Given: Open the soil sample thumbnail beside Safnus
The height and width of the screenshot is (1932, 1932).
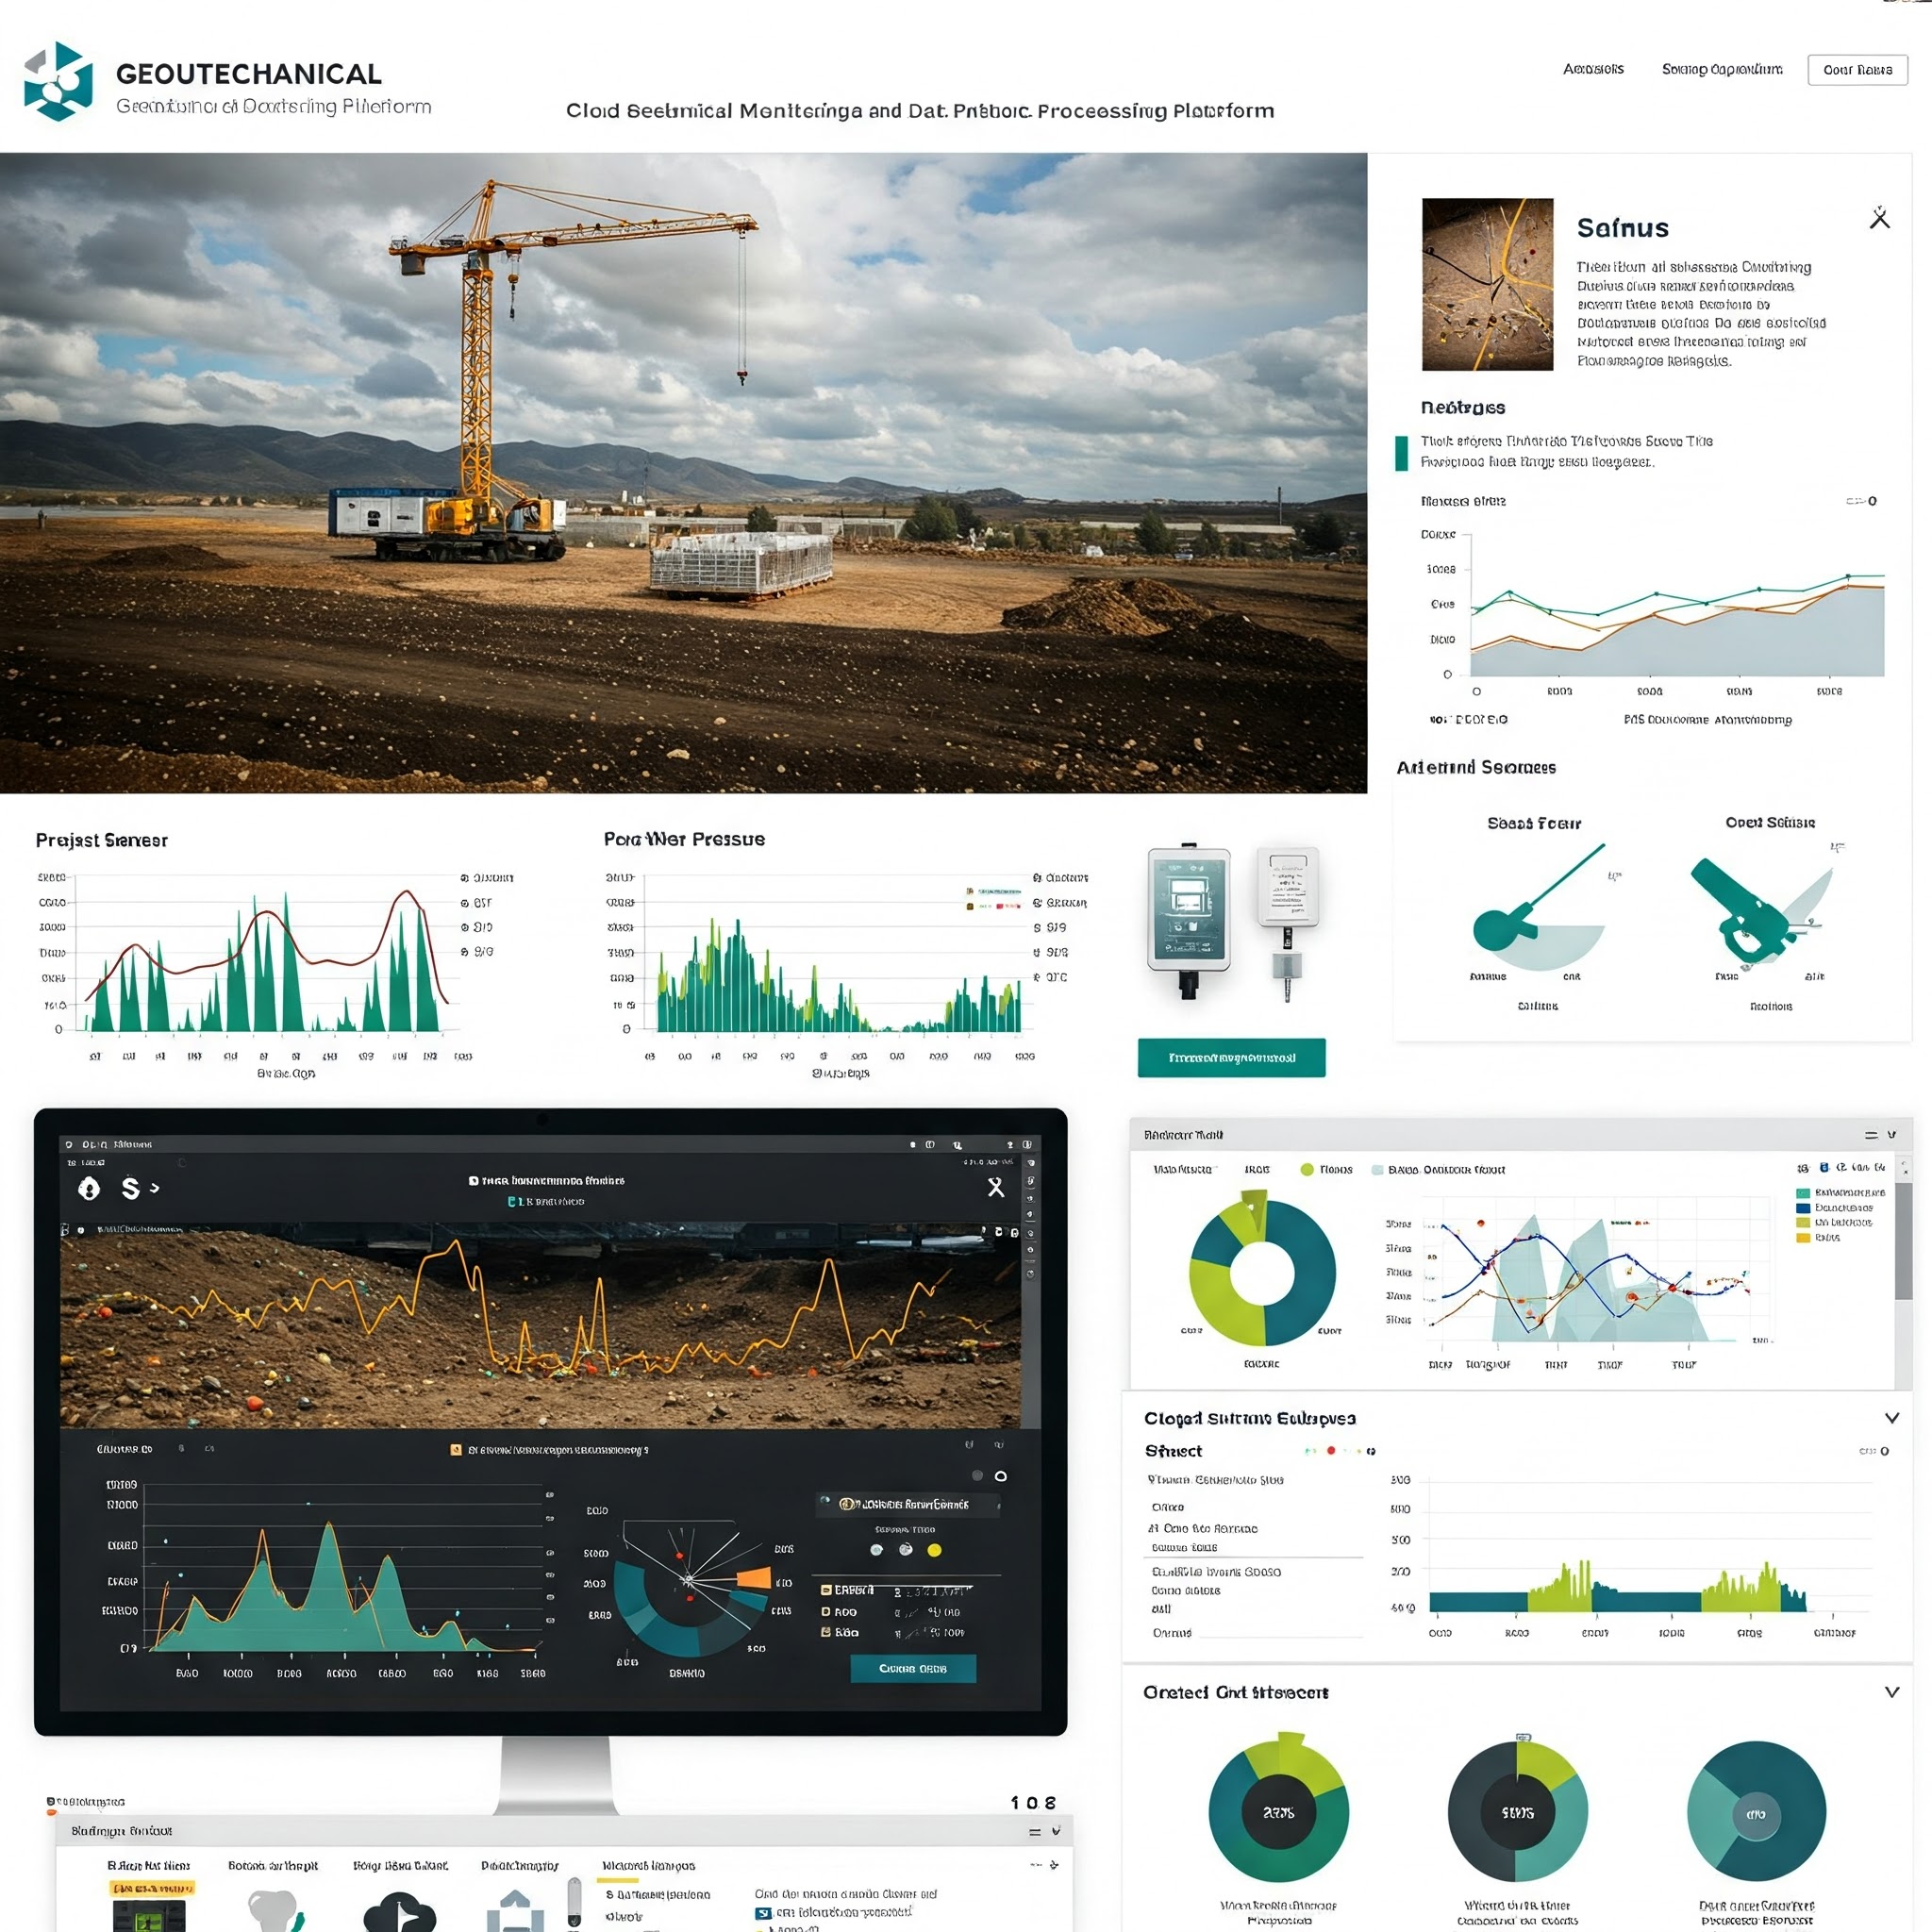Looking at the screenshot, I should [x=1487, y=284].
